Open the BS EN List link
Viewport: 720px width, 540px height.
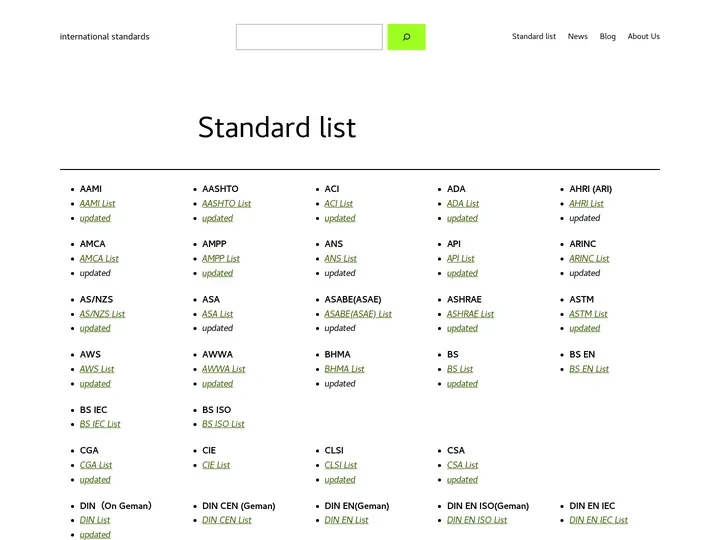click(x=589, y=369)
